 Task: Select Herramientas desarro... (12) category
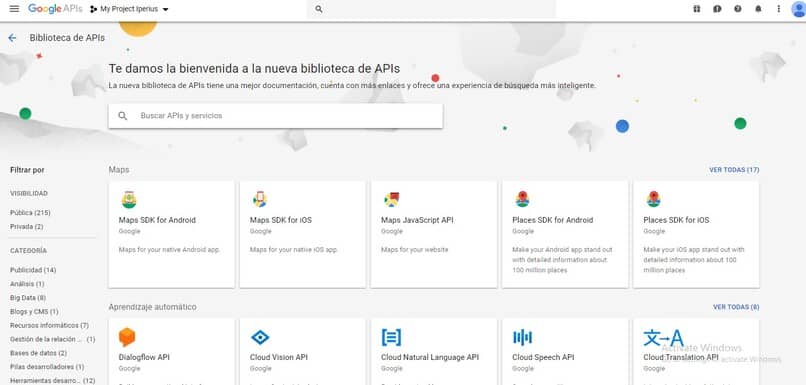pos(52,381)
